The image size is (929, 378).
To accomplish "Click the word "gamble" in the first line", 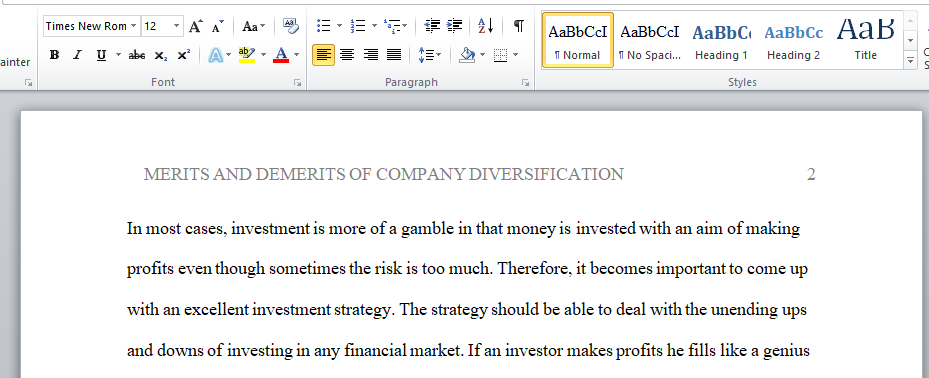I will coord(428,229).
